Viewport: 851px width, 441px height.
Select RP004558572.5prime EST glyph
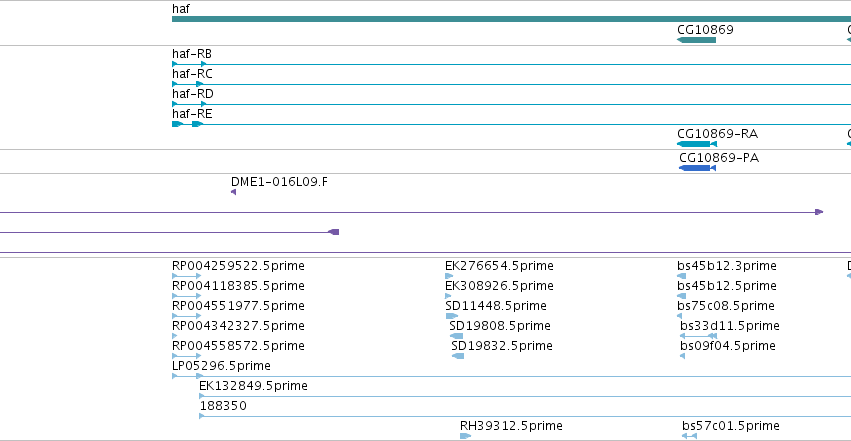coord(186,356)
